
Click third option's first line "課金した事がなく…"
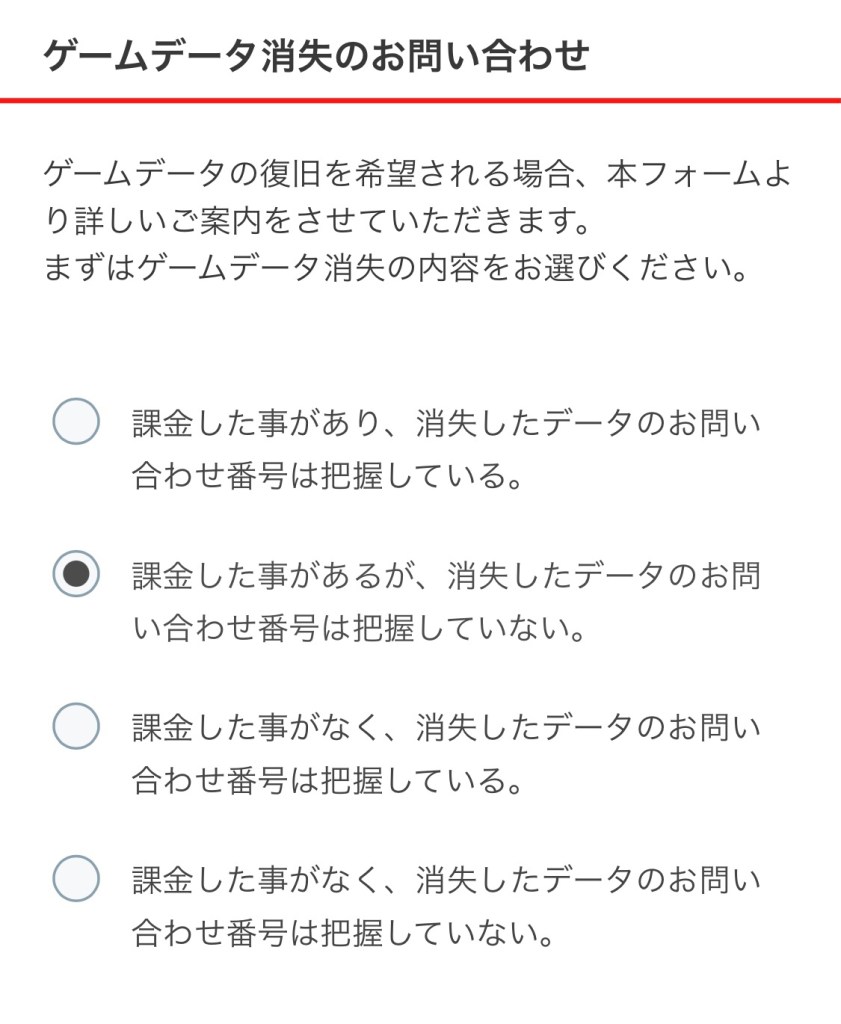coord(446,728)
